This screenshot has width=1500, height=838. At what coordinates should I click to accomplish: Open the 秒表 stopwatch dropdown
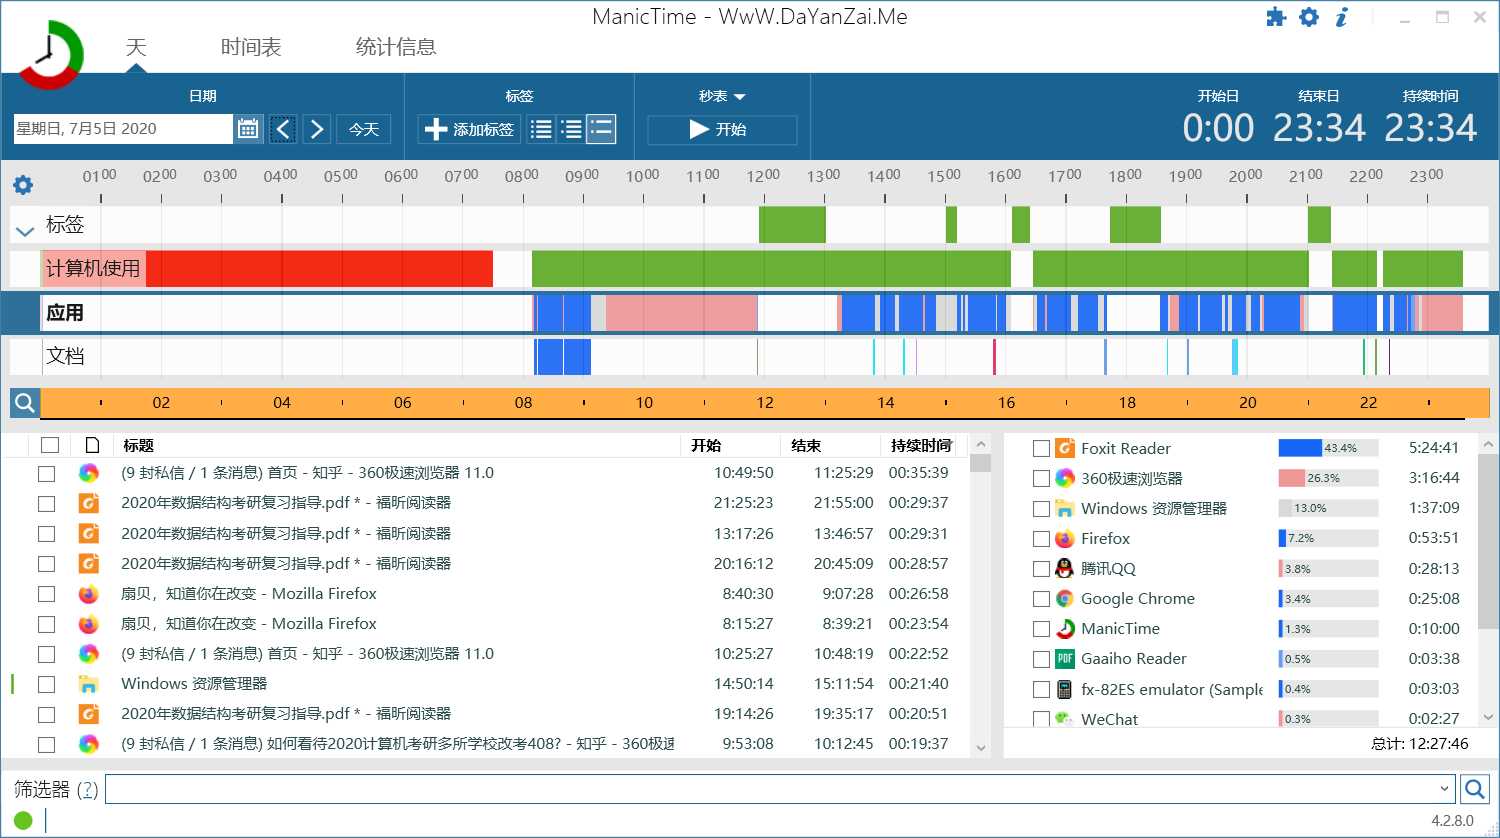click(722, 96)
